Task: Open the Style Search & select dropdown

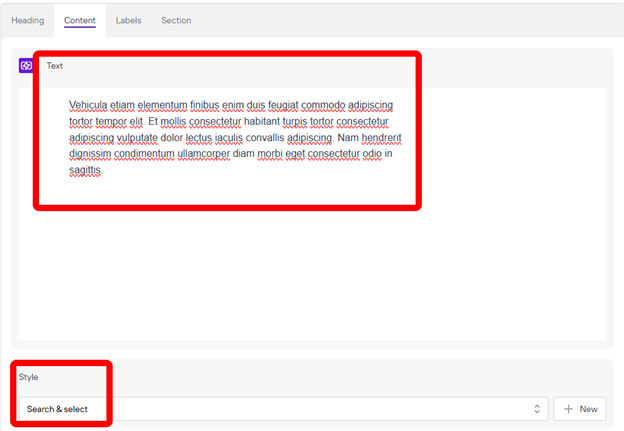Action: (x=283, y=409)
